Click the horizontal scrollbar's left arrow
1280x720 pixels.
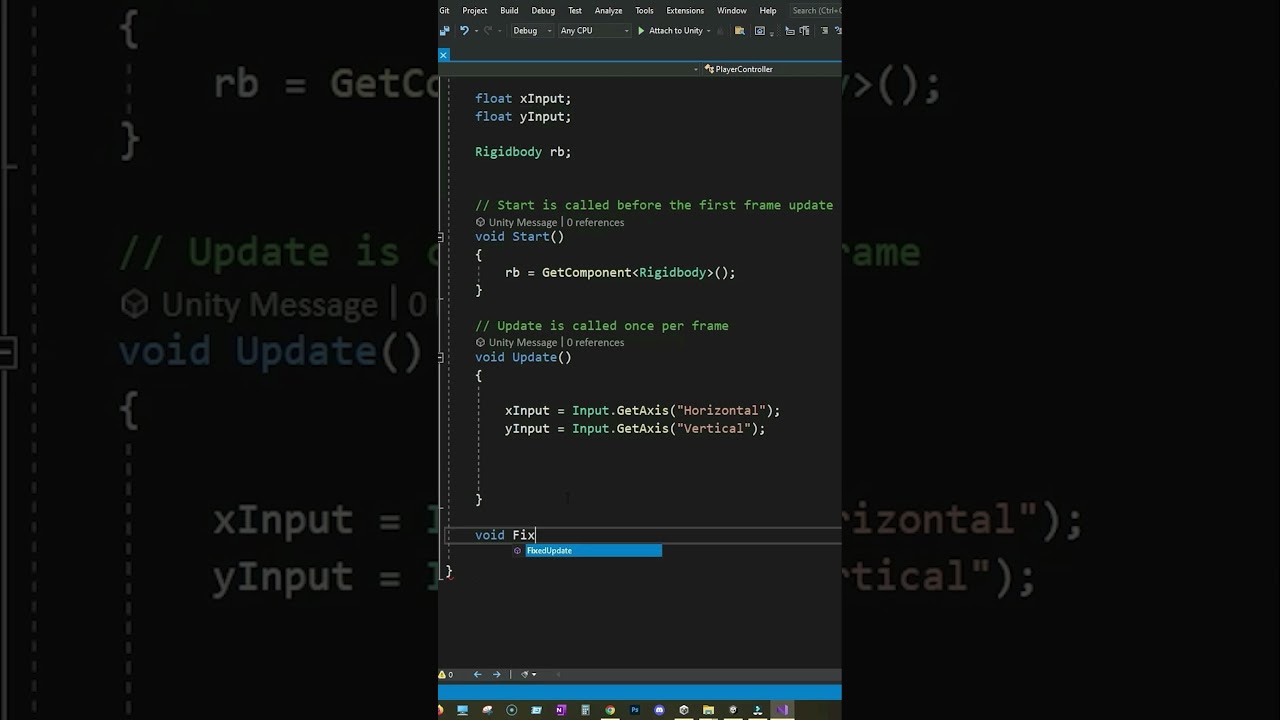pyautogui.click(x=558, y=674)
